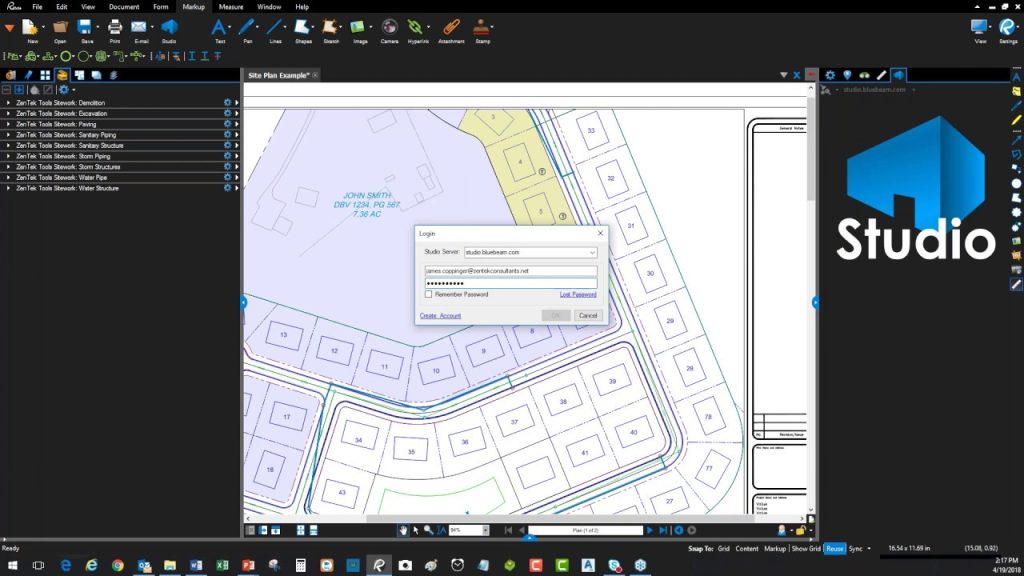1024x576 pixels.
Task: Click the Lost Password link
Action: tap(578, 295)
